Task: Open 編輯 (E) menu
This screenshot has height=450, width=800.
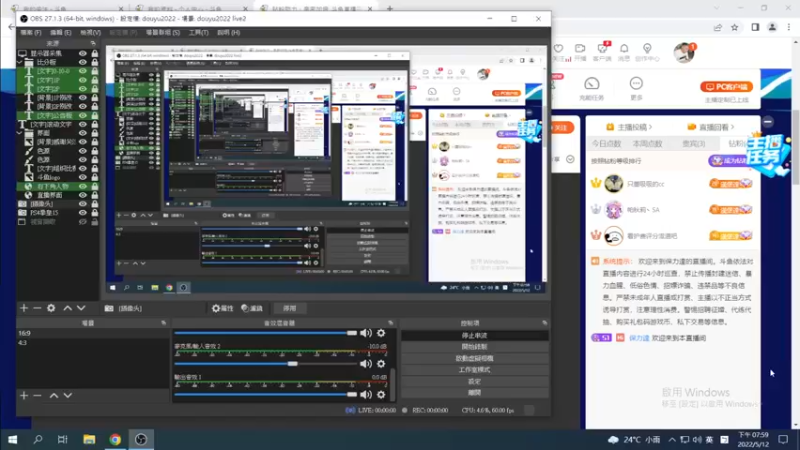Action: [x=61, y=33]
